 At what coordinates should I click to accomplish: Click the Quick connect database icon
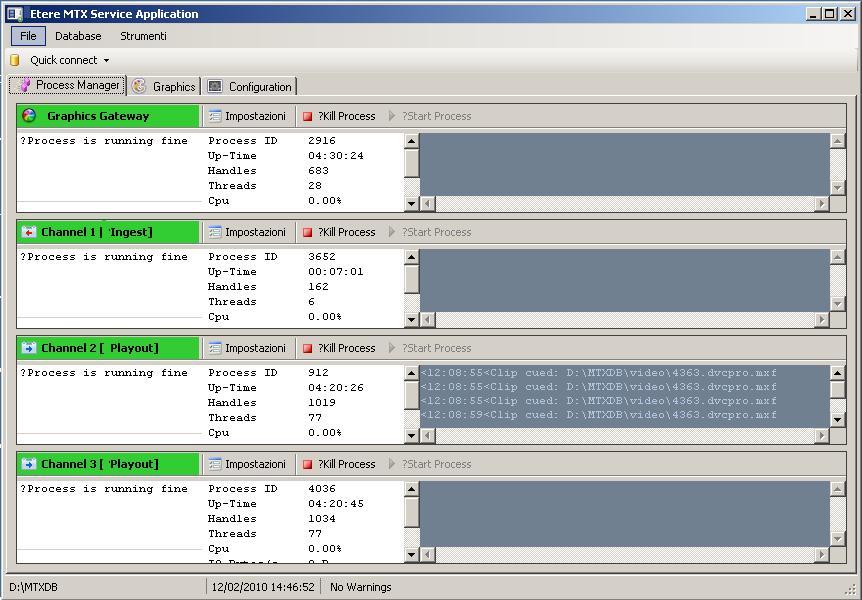pos(15,60)
